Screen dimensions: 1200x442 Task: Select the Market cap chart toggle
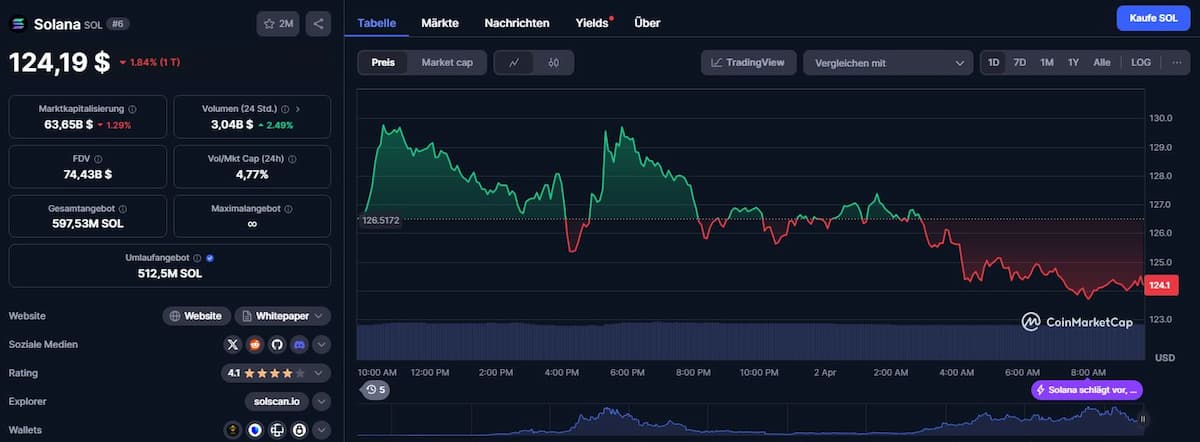coord(447,62)
